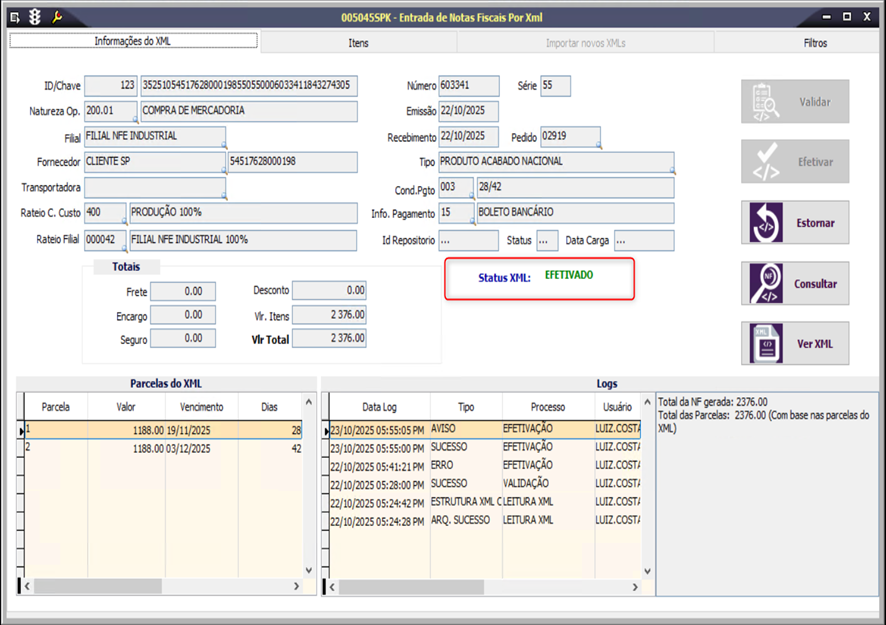Click the disabled Efetivar button
The height and width of the screenshot is (625, 886).
pos(795,162)
